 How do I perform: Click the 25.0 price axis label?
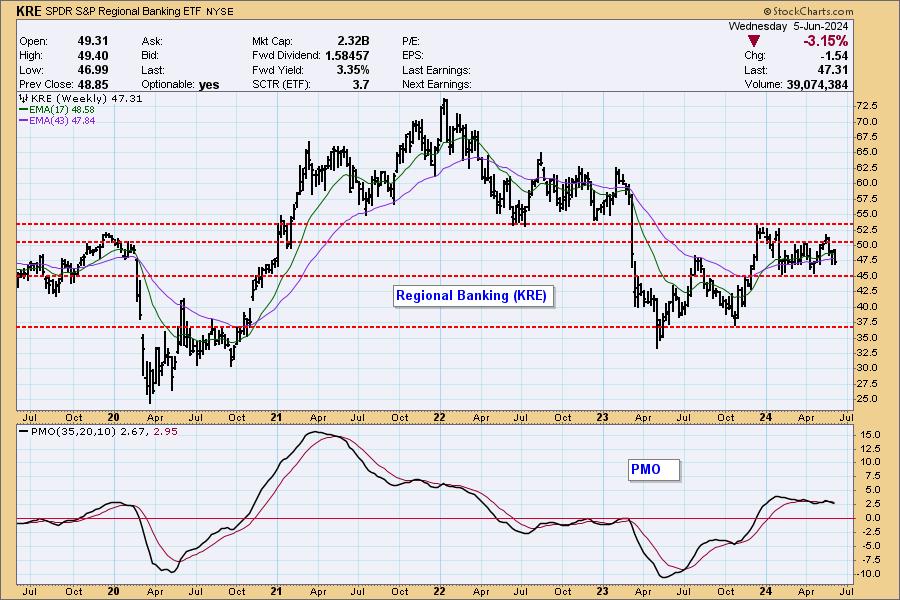tap(867, 398)
